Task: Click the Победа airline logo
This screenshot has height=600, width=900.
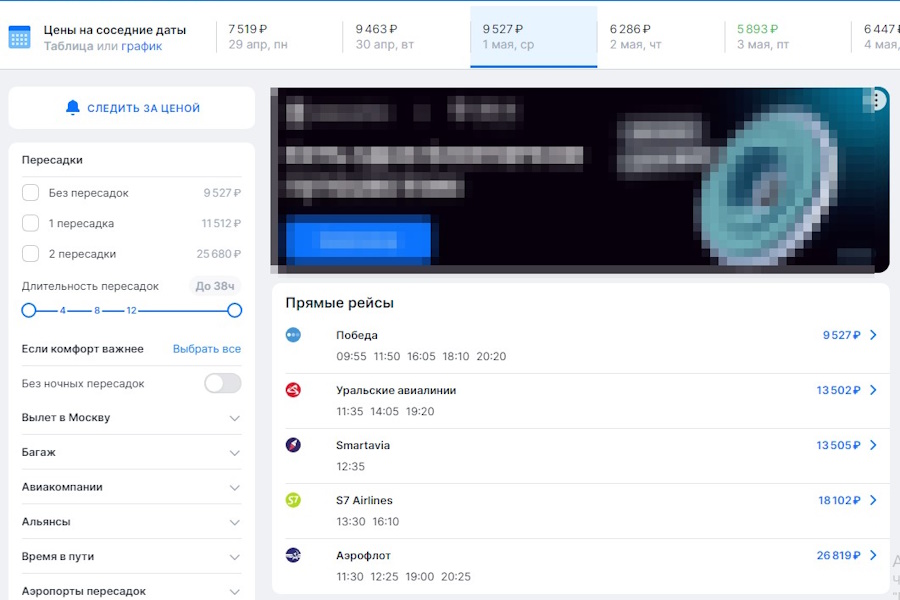Action: pos(293,335)
